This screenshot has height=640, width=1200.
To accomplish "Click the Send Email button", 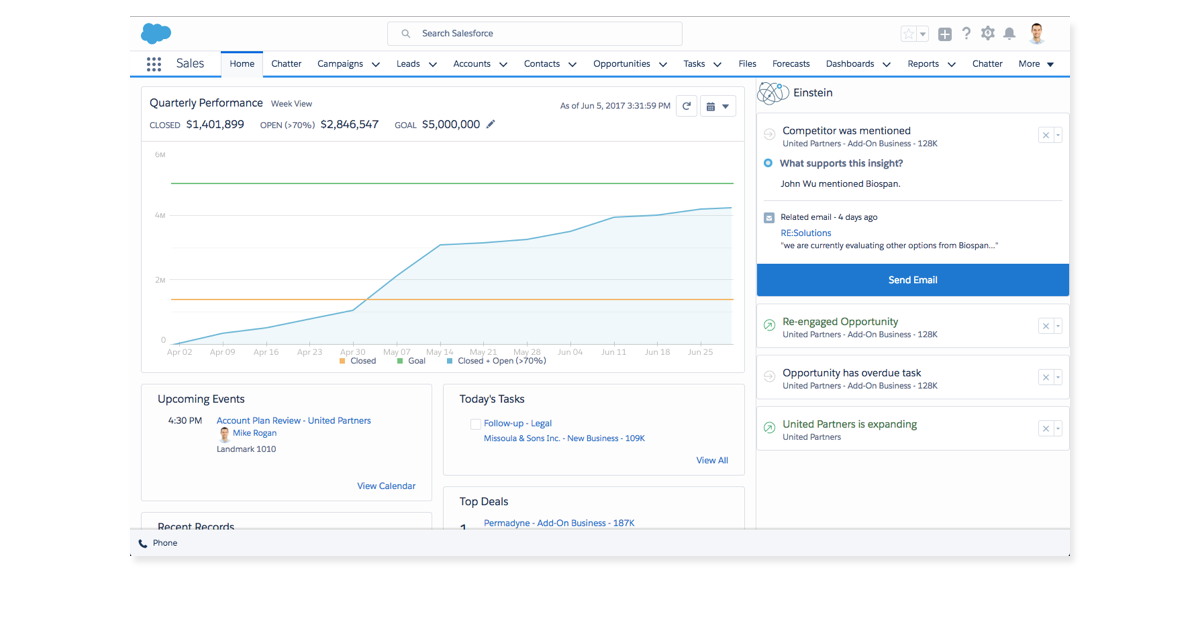I will coord(912,280).
